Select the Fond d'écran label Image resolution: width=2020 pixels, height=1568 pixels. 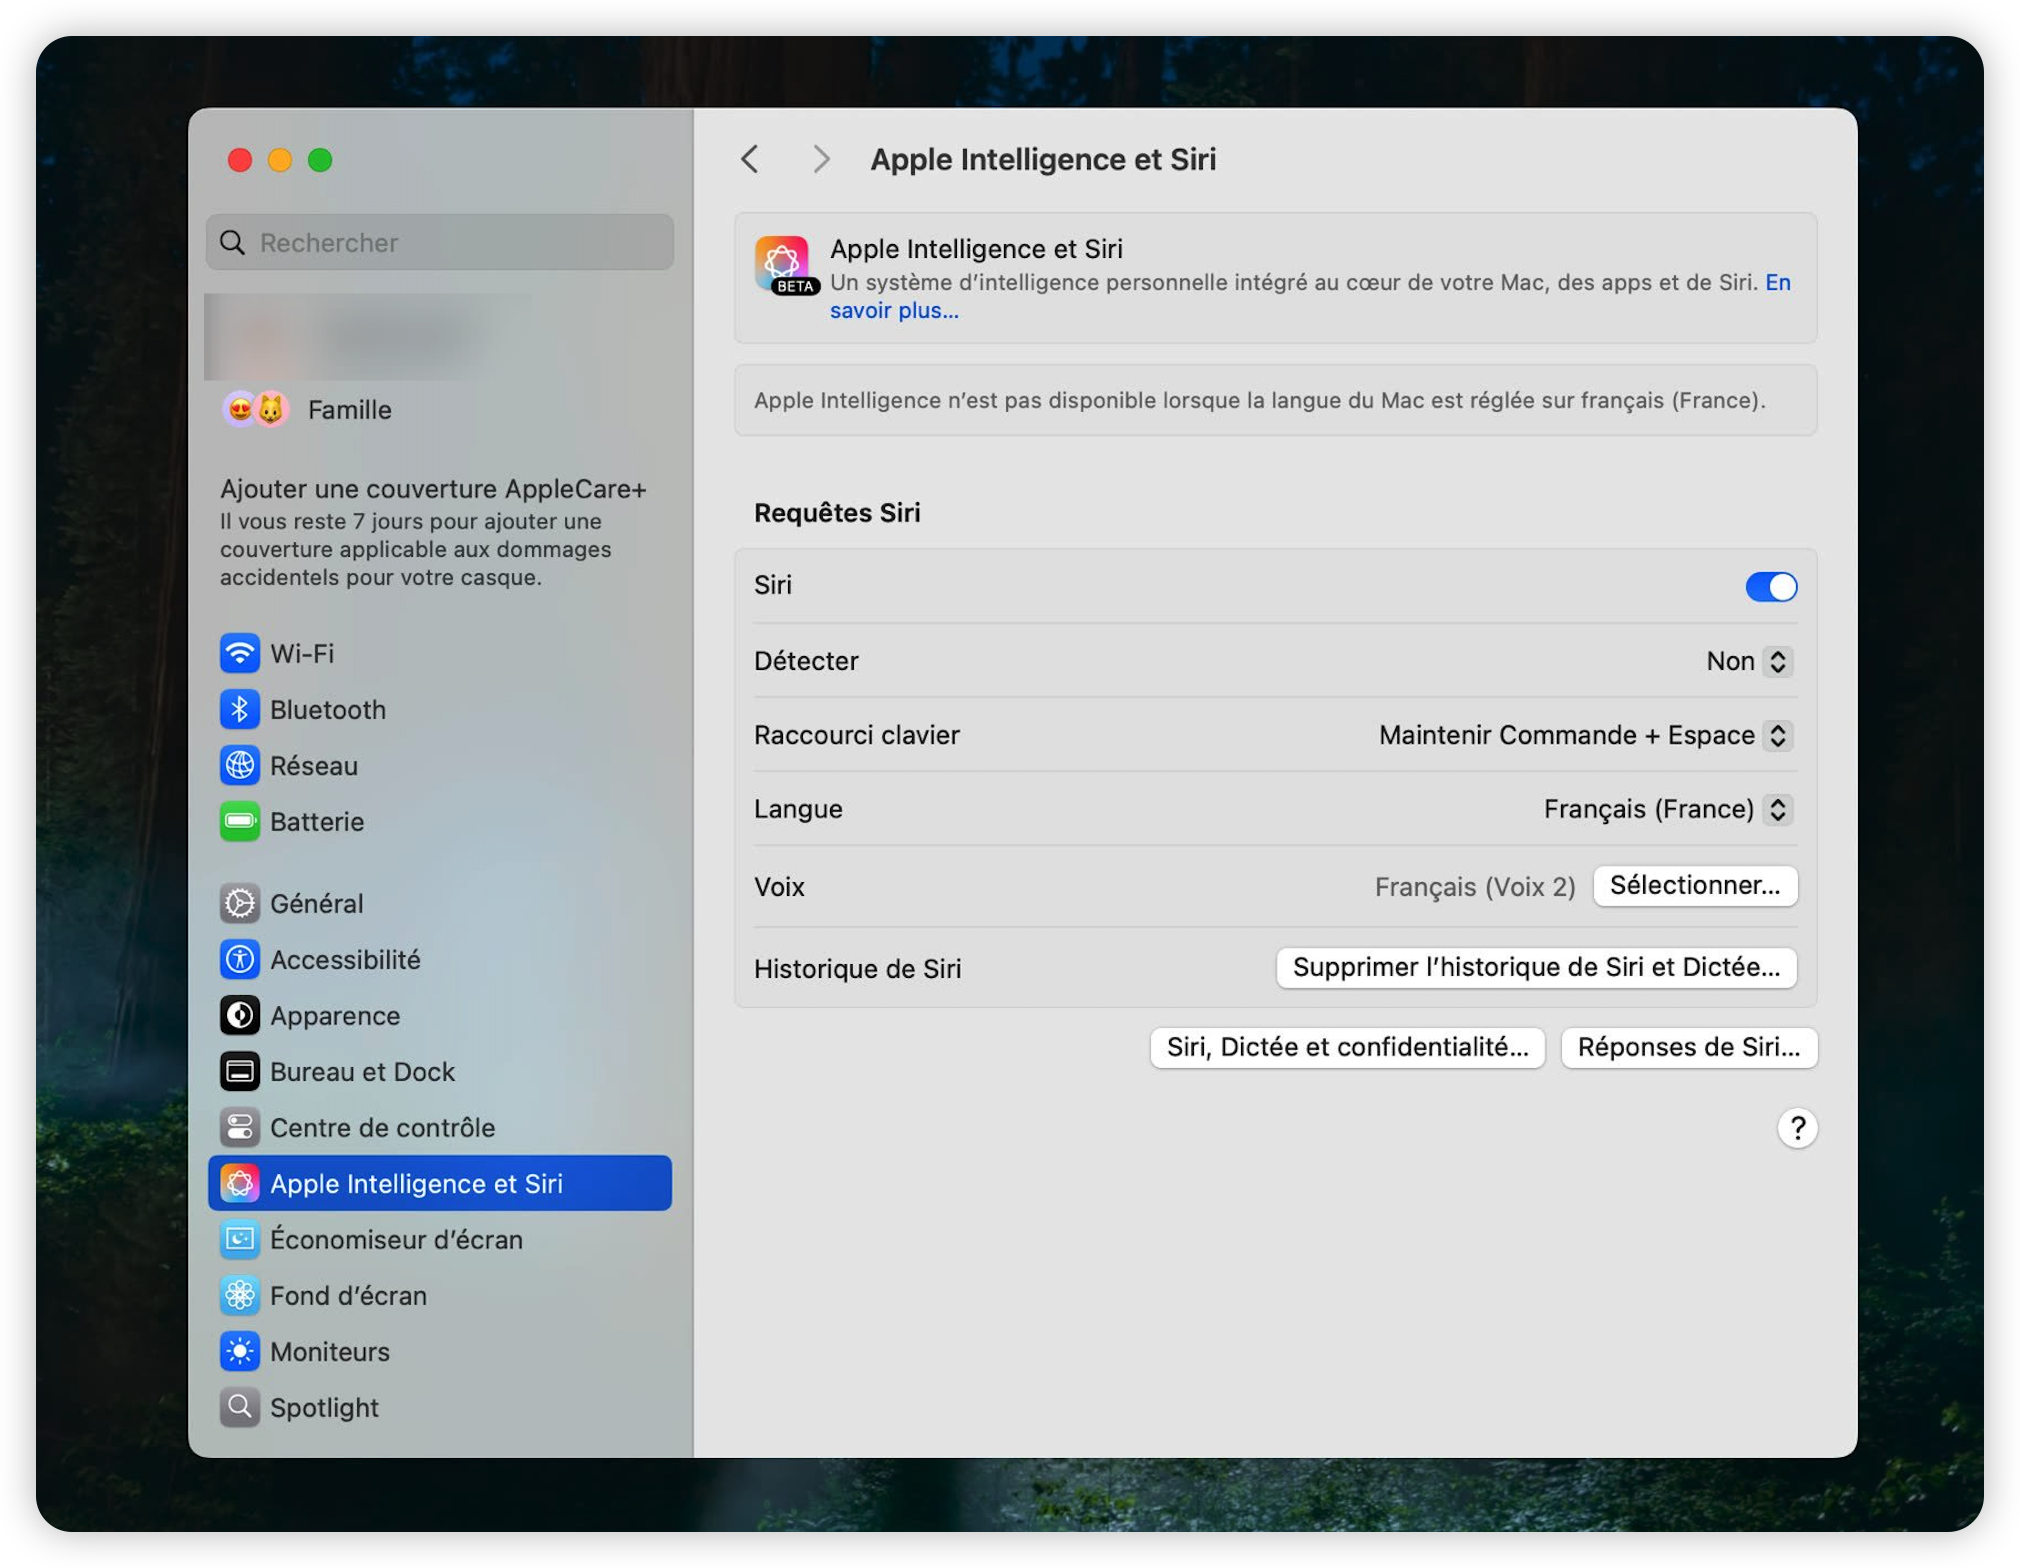pyautogui.click(x=348, y=1296)
